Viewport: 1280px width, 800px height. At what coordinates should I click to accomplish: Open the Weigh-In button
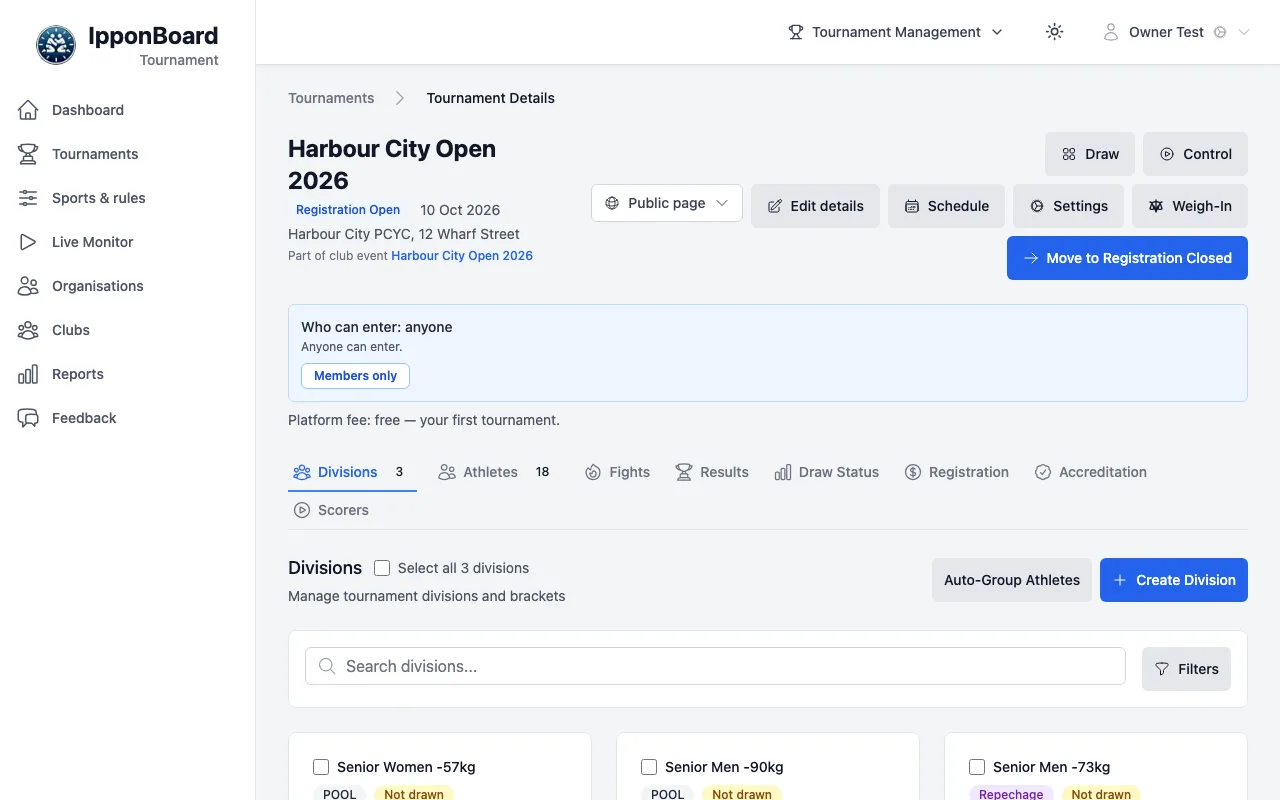click(x=1190, y=206)
